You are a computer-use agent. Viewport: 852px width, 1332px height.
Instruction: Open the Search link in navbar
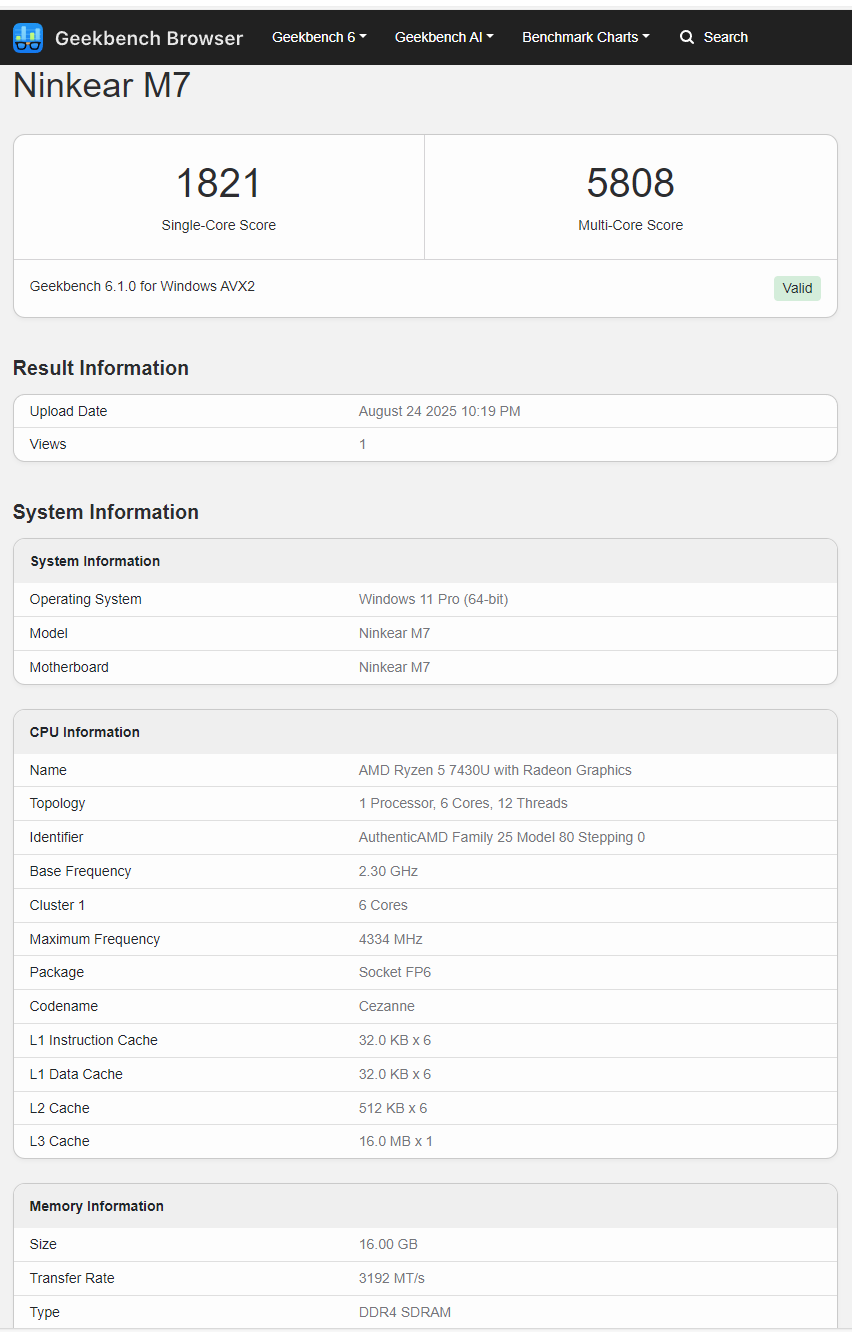click(x=714, y=37)
